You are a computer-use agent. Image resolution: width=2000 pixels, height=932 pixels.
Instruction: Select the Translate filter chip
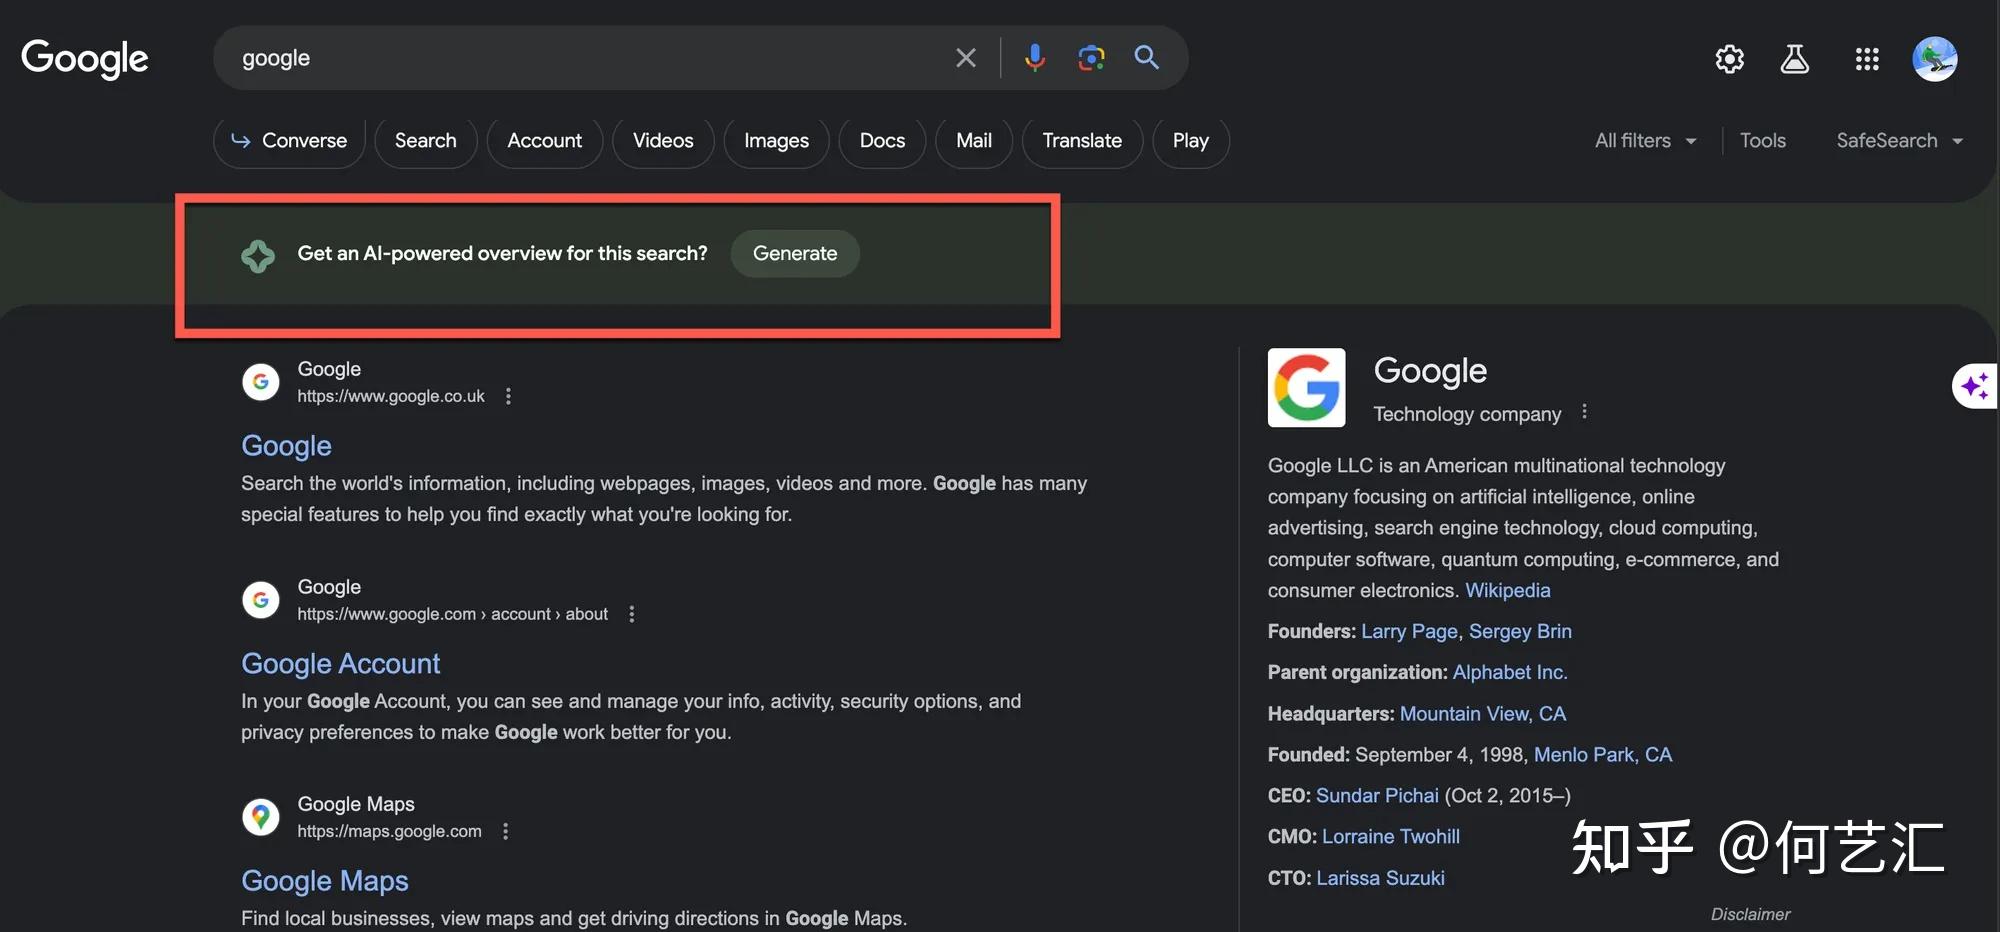click(x=1082, y=141)
